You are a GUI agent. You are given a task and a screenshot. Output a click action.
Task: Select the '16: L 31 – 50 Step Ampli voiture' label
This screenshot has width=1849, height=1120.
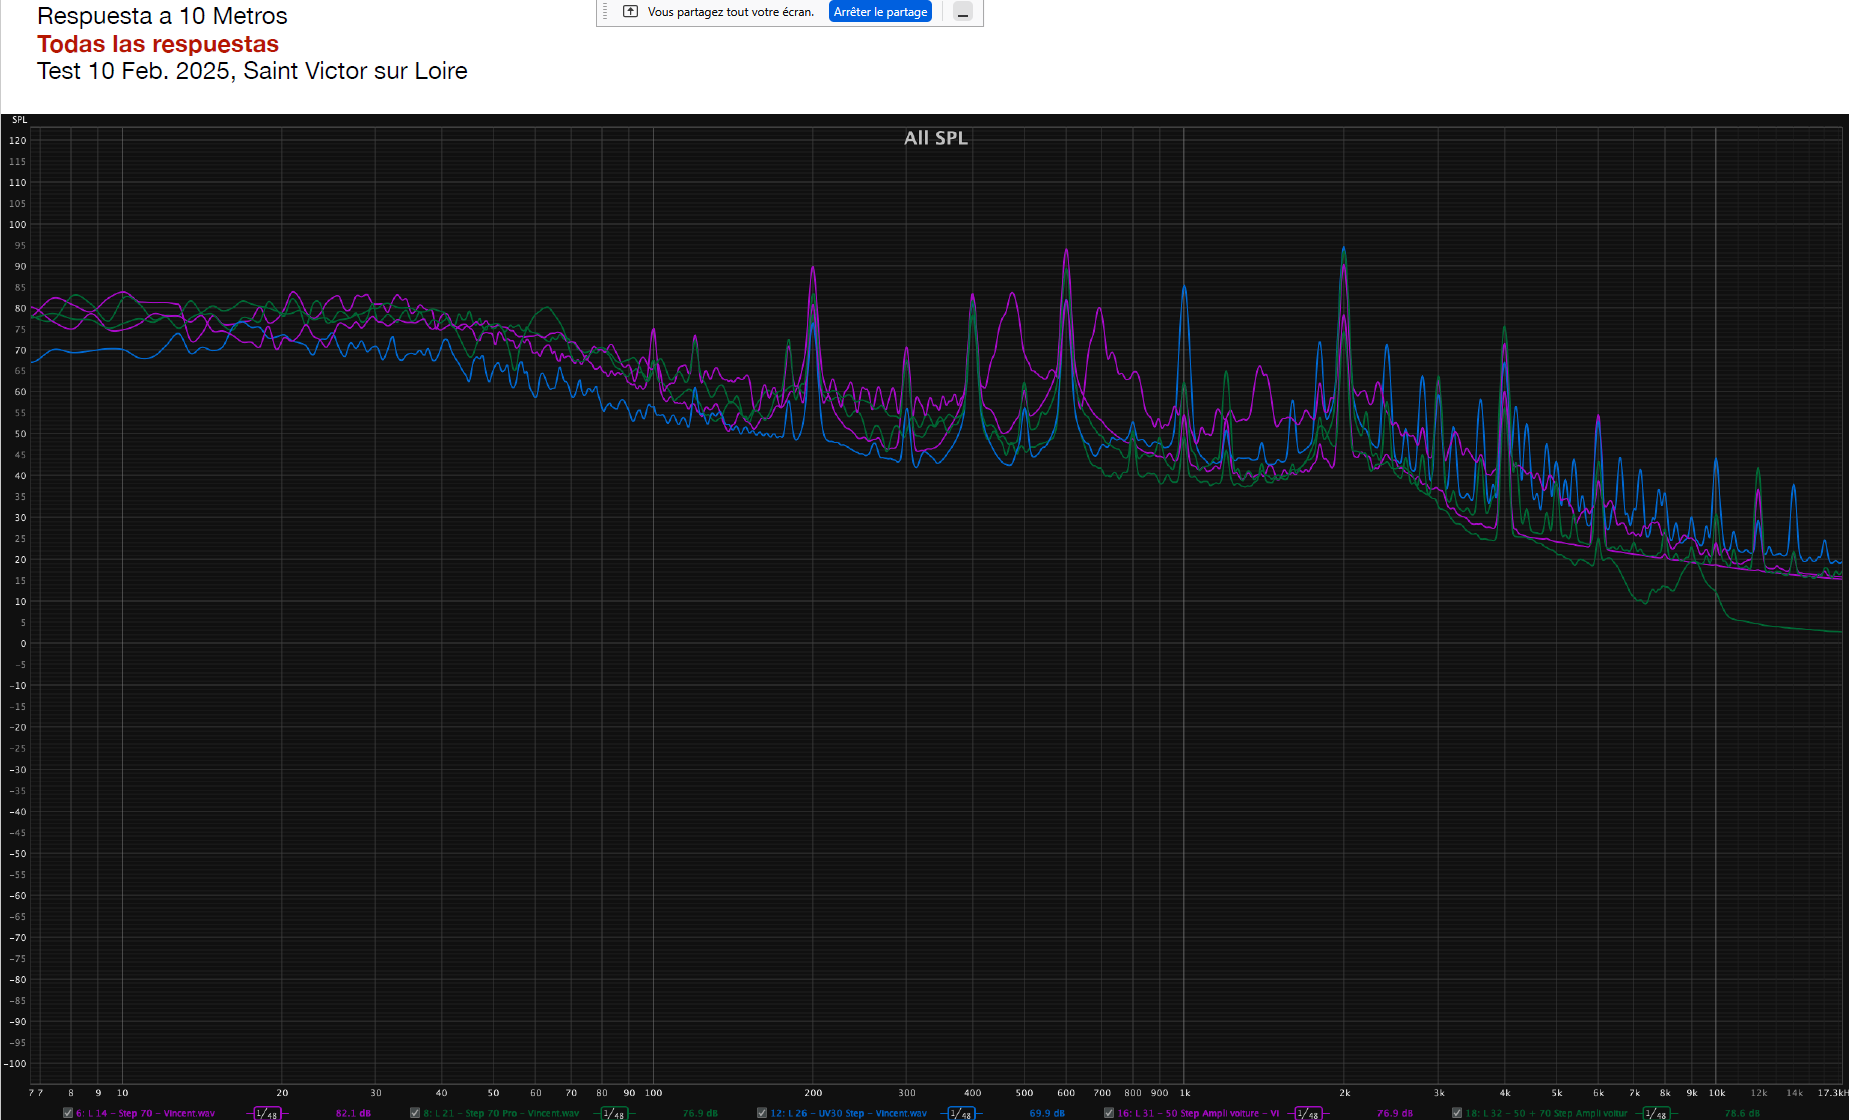coord(1198,1113)
